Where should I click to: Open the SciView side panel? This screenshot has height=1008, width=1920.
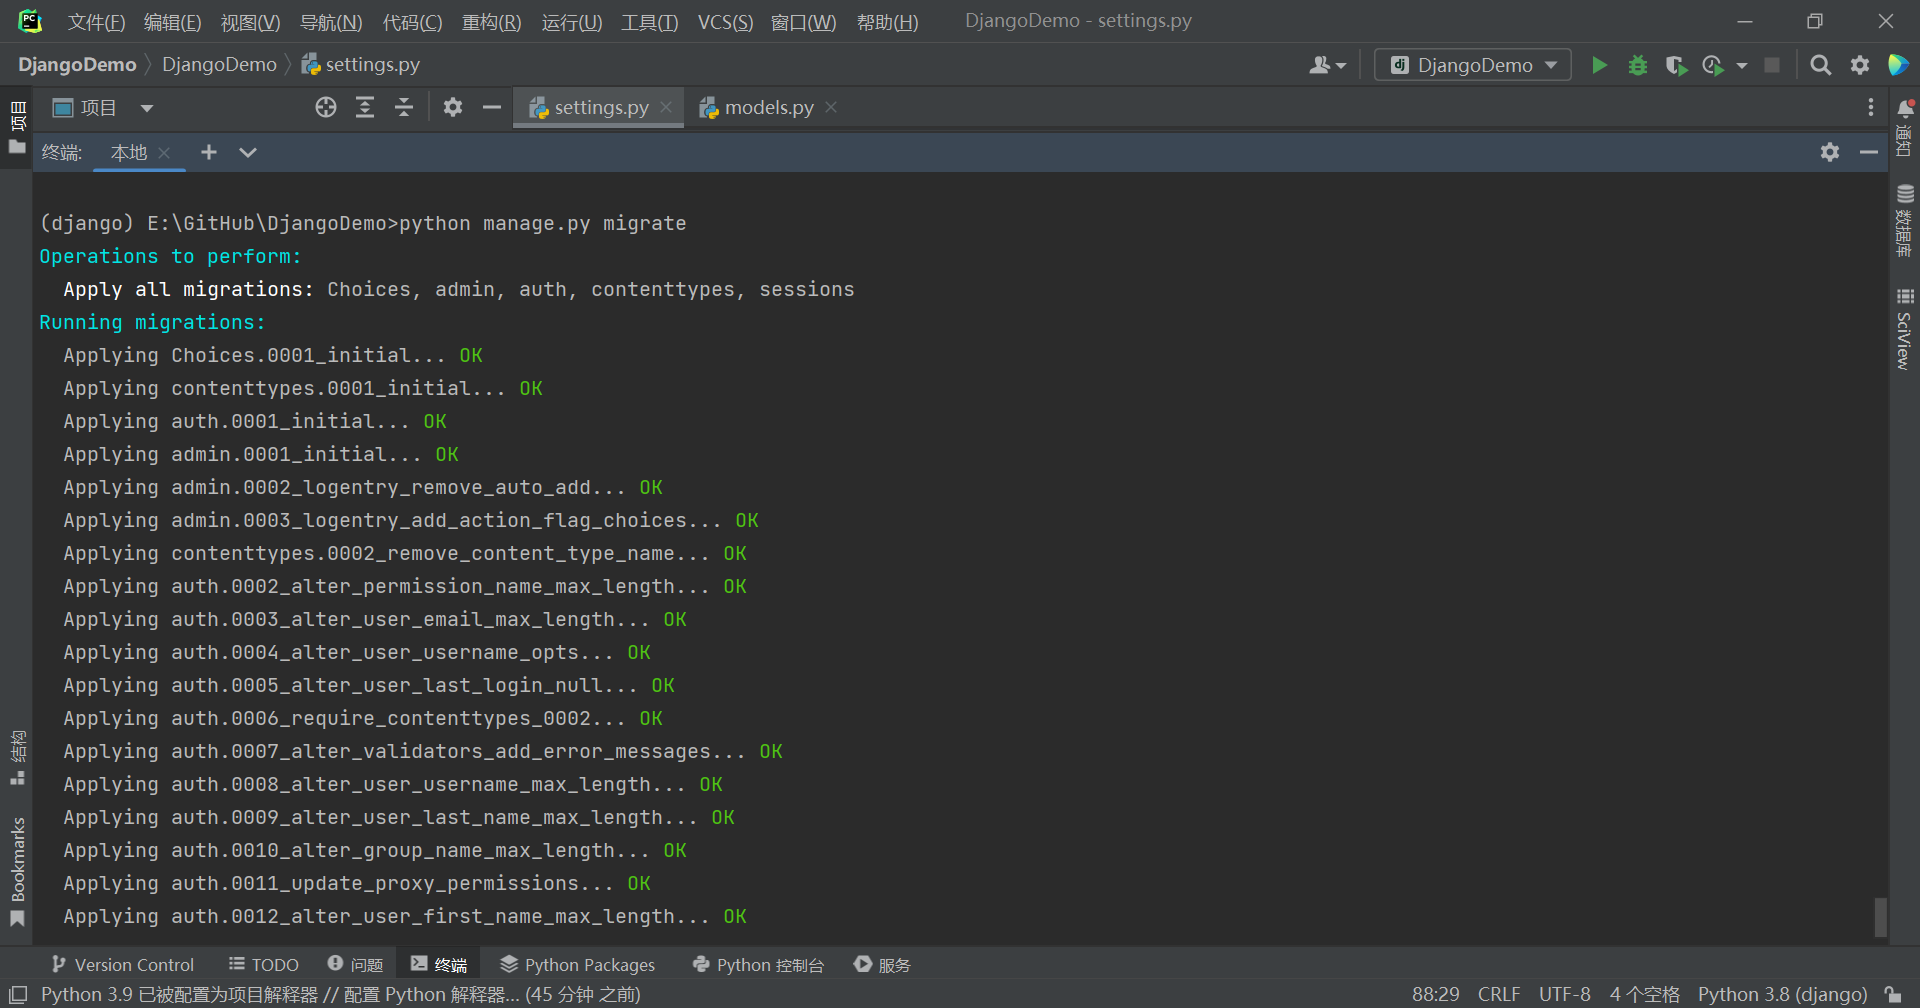point(1904,329)
